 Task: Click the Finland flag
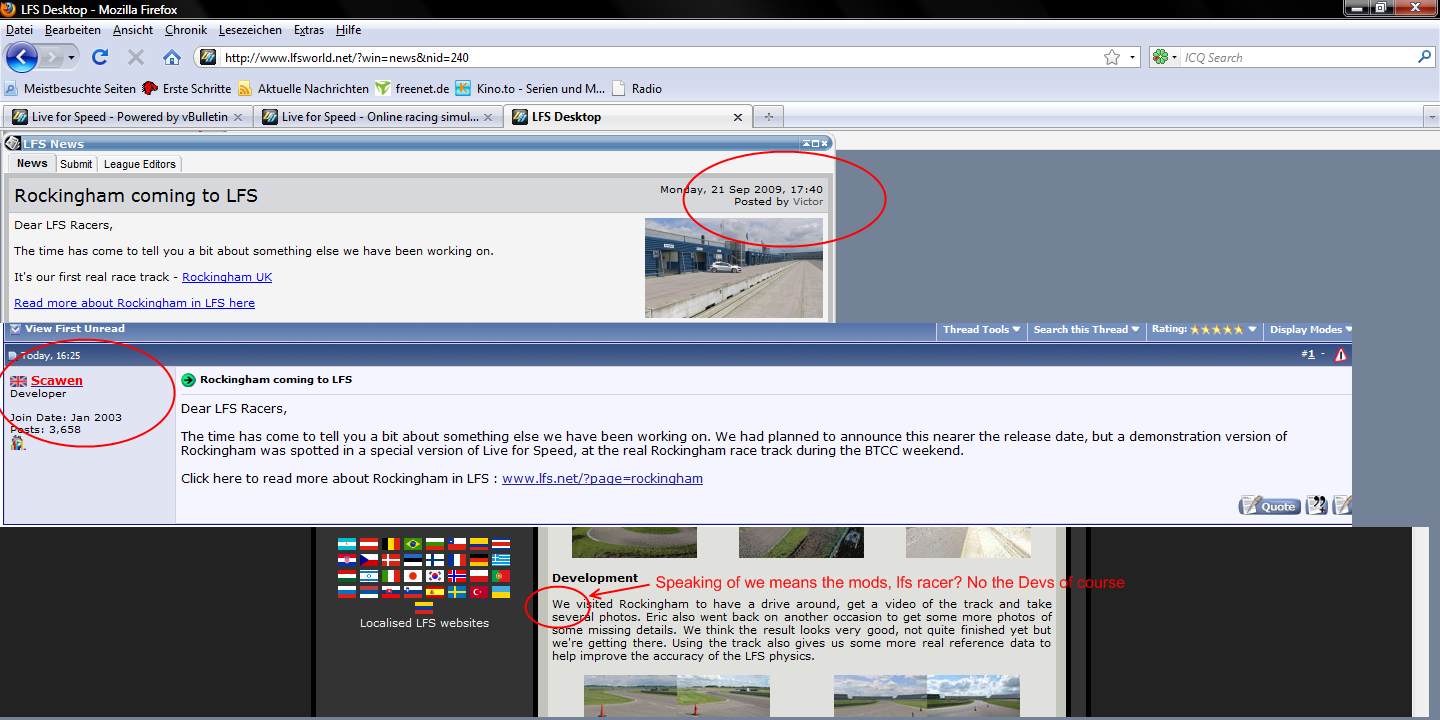click(434, 561)
